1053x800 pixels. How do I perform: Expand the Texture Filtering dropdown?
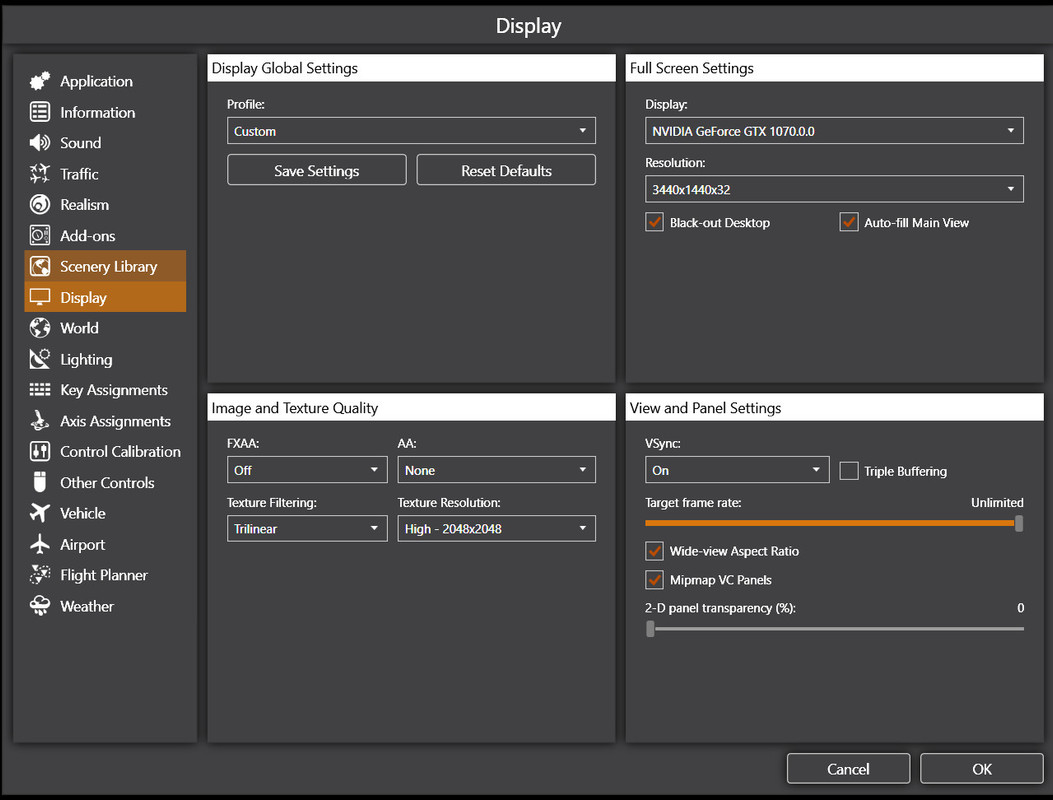pyautogui.click(x=307, y=529)
